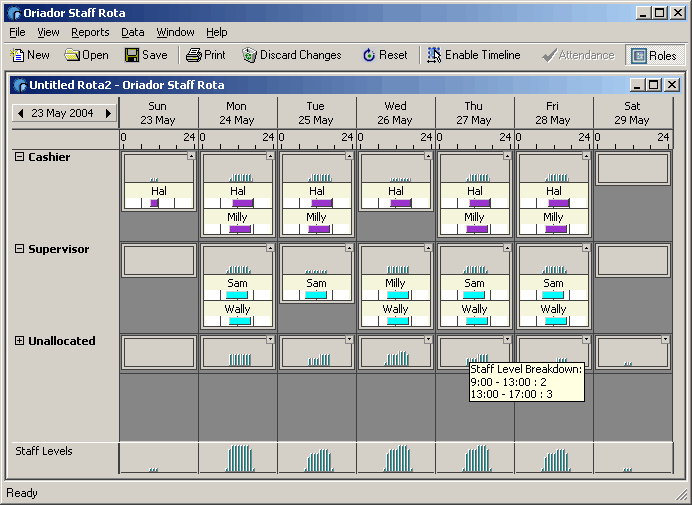Screen dimensions: 692x505
Task: Collapse Cashier cell for Sunday 23 May
Action: click(191, 155)
